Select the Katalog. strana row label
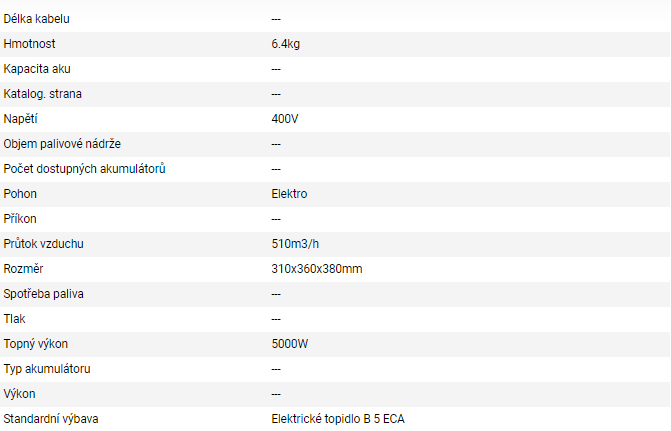This screenshot has height=431, width=671. tap(42, 94)
